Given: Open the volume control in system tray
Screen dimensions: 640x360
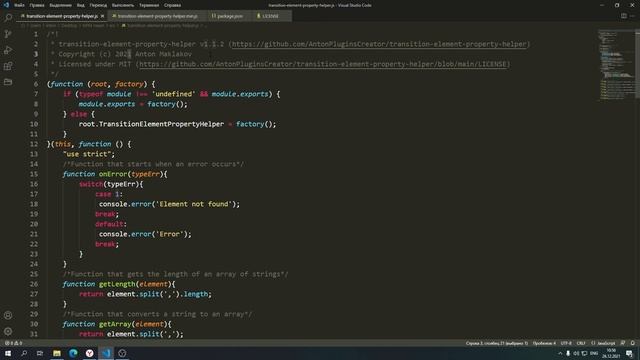Looking at the screenshot, I should pyautogui.click(x=576, y=353).
